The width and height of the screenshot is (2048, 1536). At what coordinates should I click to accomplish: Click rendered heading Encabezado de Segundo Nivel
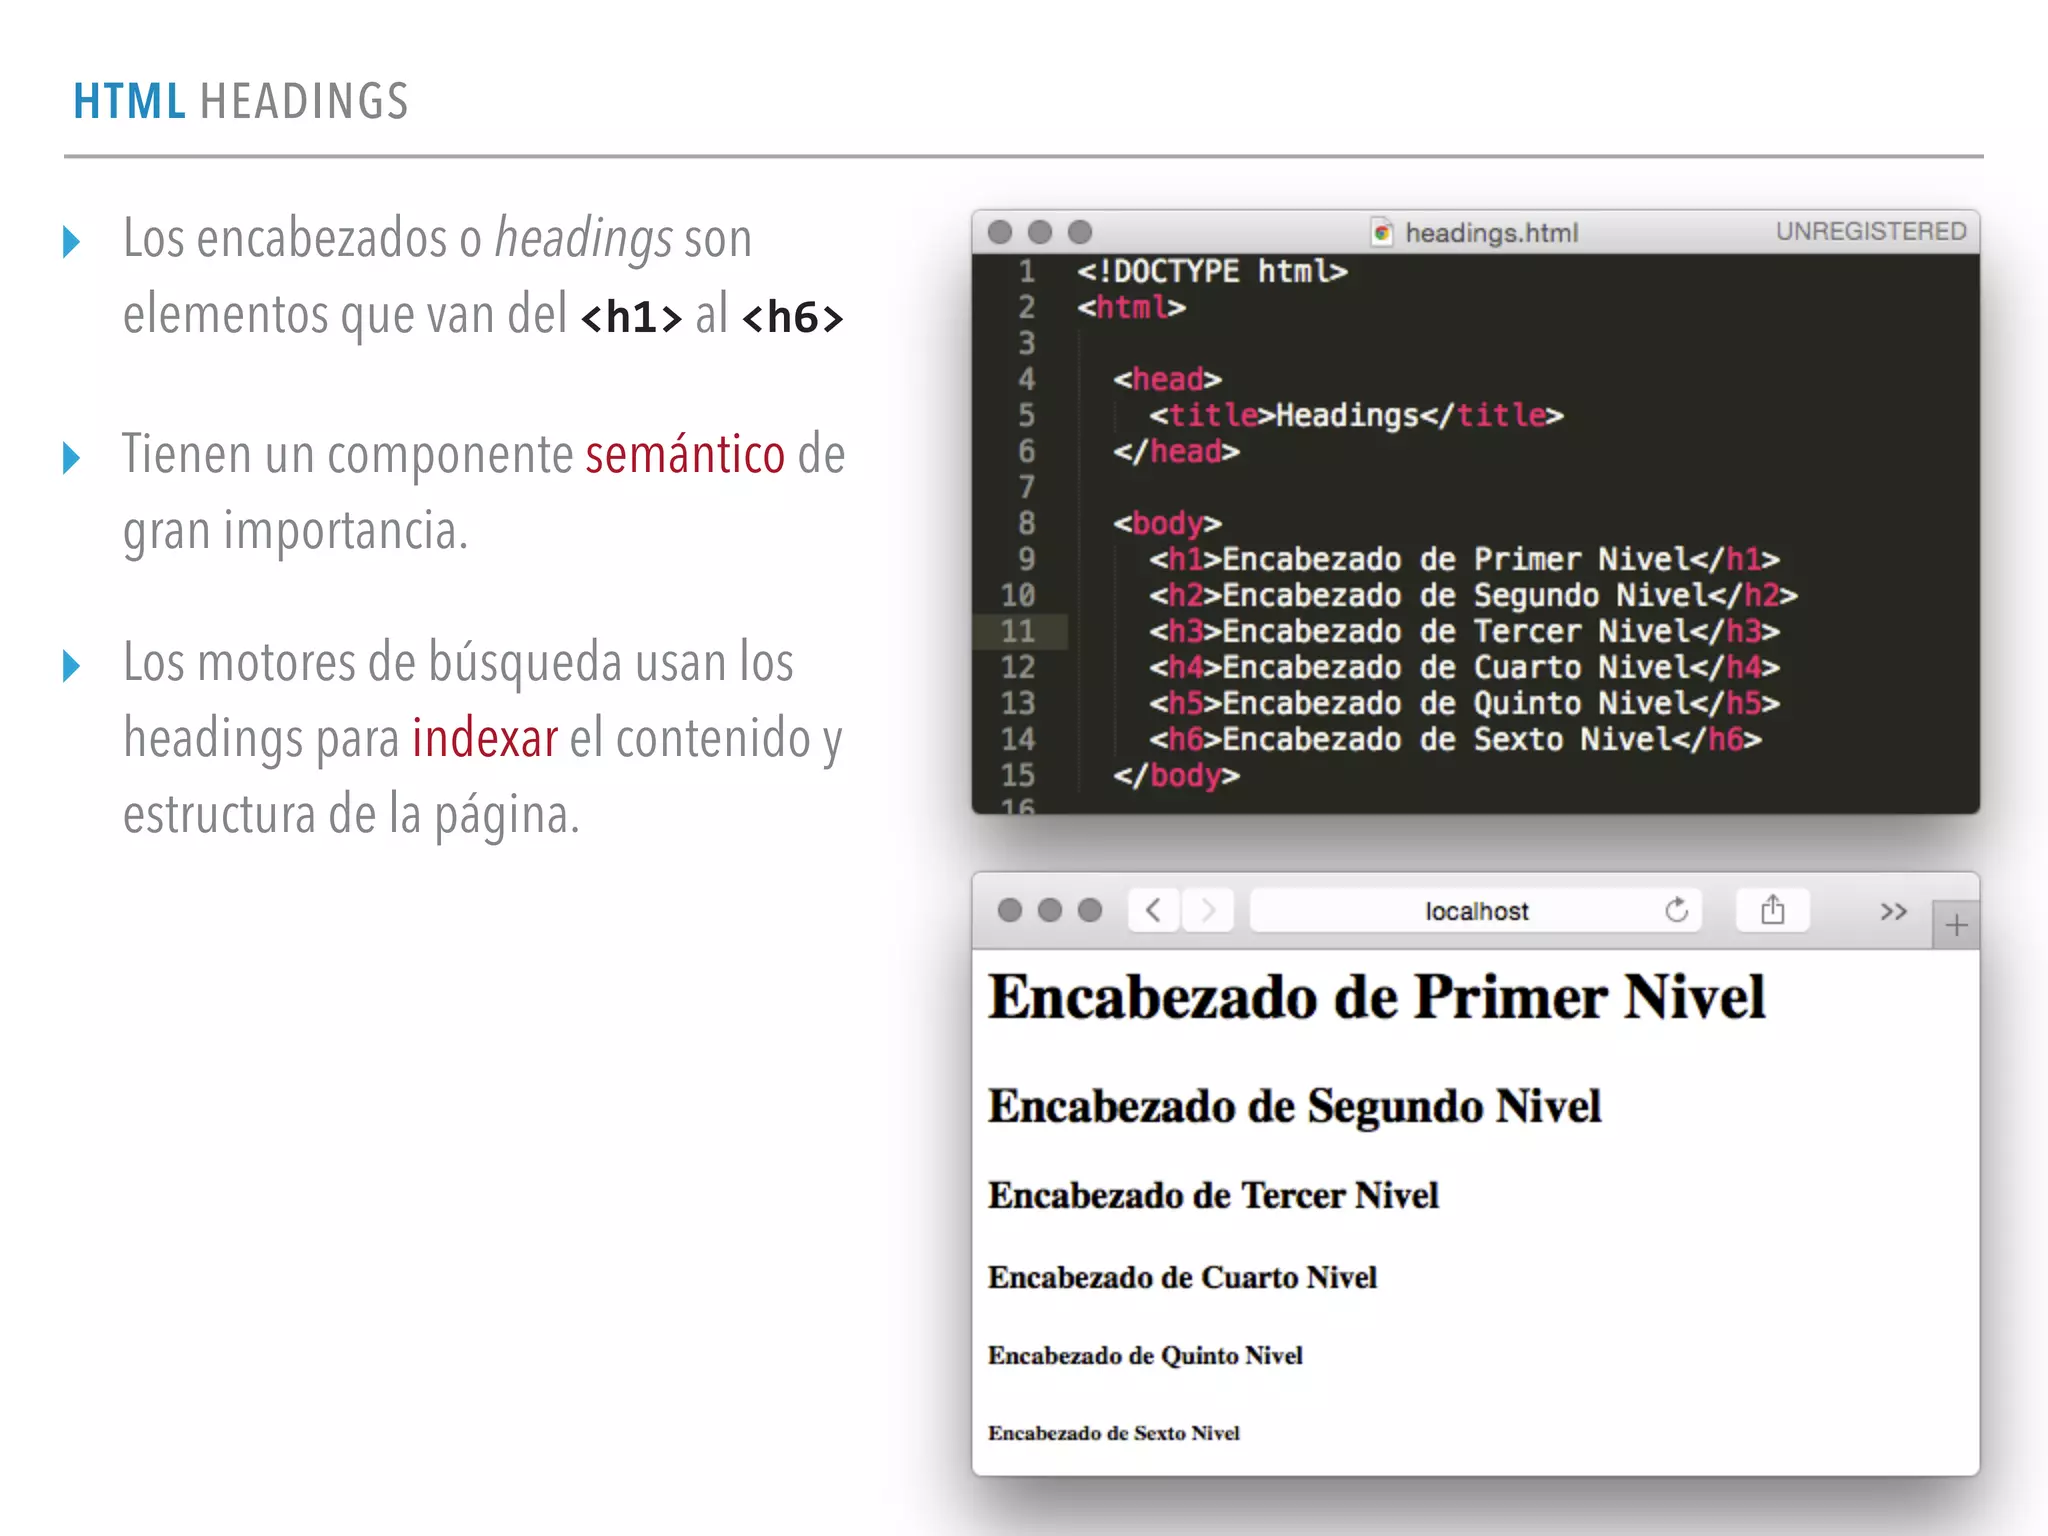point(1295,1106)
